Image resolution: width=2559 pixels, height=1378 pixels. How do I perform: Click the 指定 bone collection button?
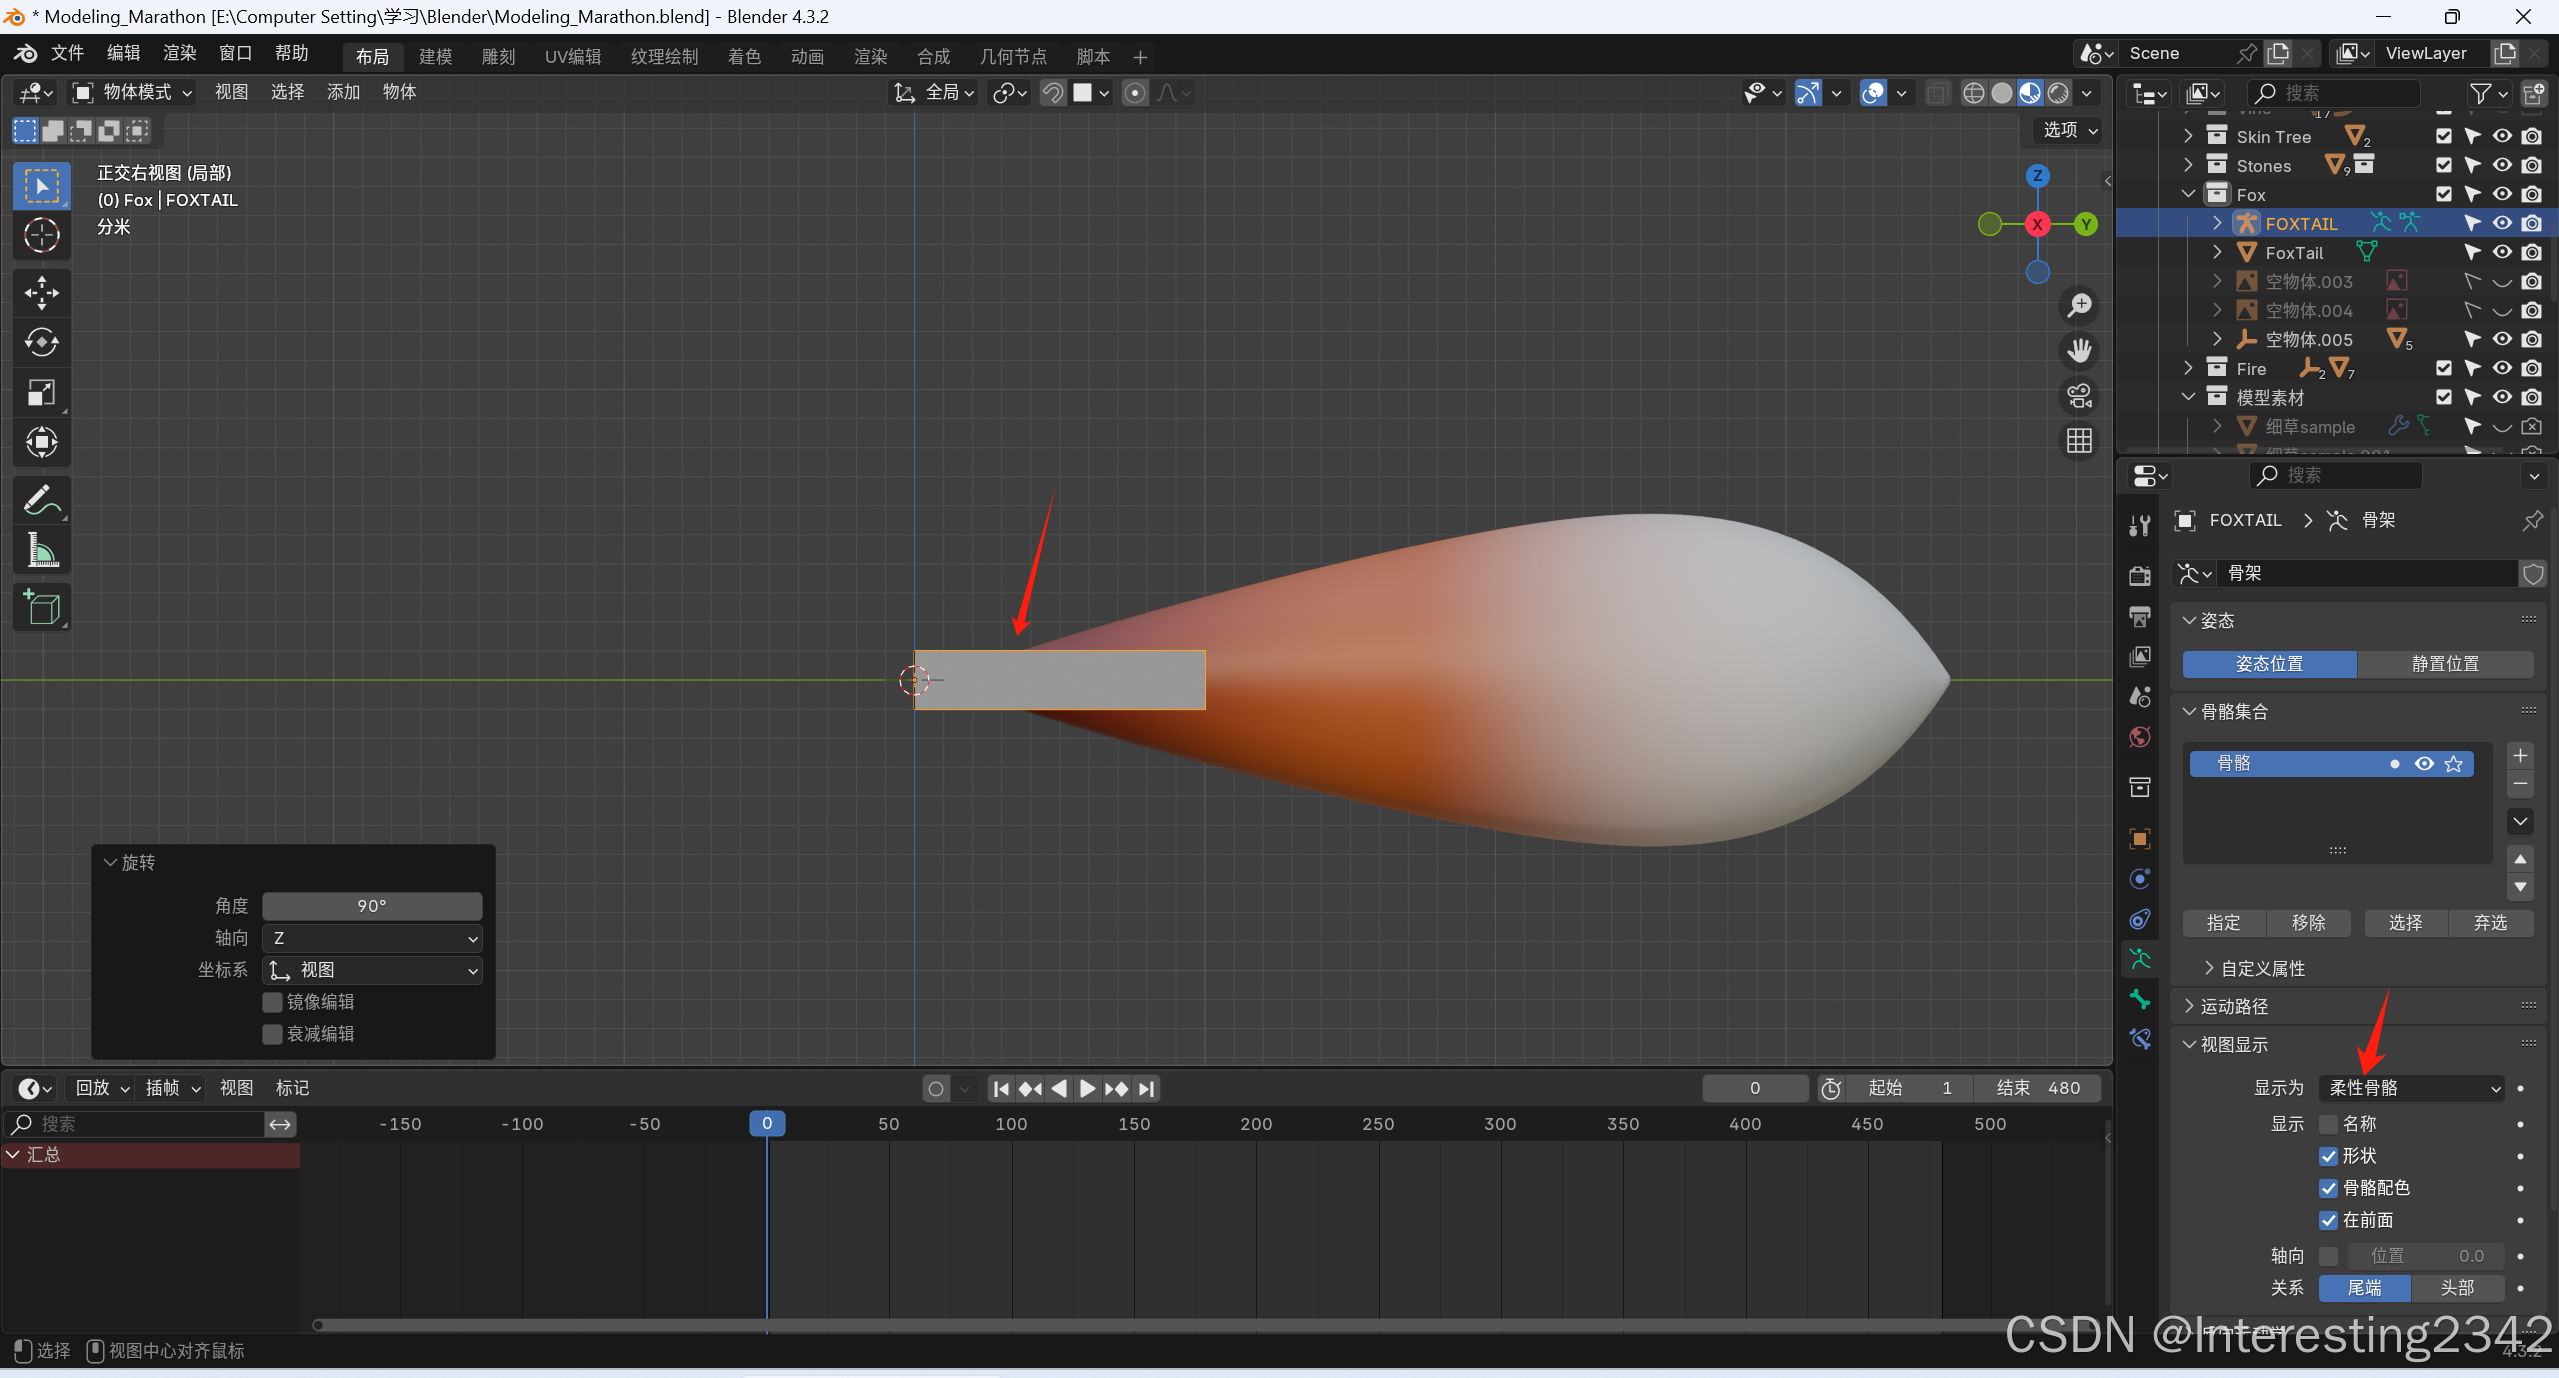[2222, 923]
